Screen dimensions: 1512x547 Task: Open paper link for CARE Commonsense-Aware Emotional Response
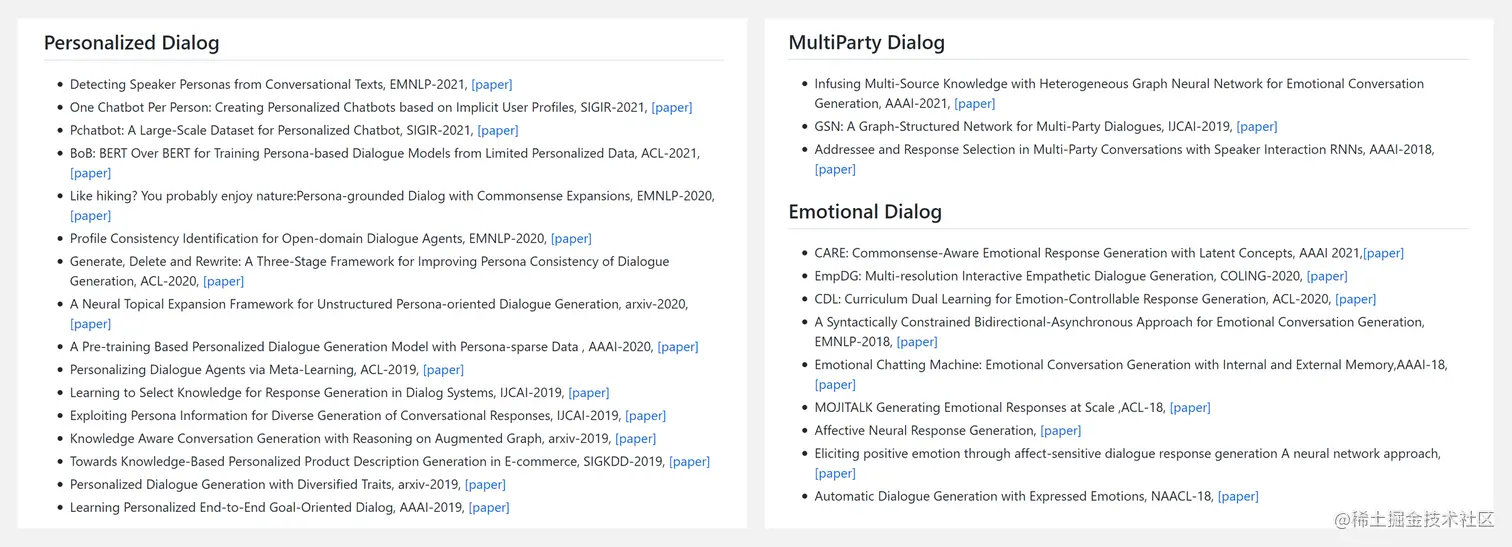click(1384, 254)
